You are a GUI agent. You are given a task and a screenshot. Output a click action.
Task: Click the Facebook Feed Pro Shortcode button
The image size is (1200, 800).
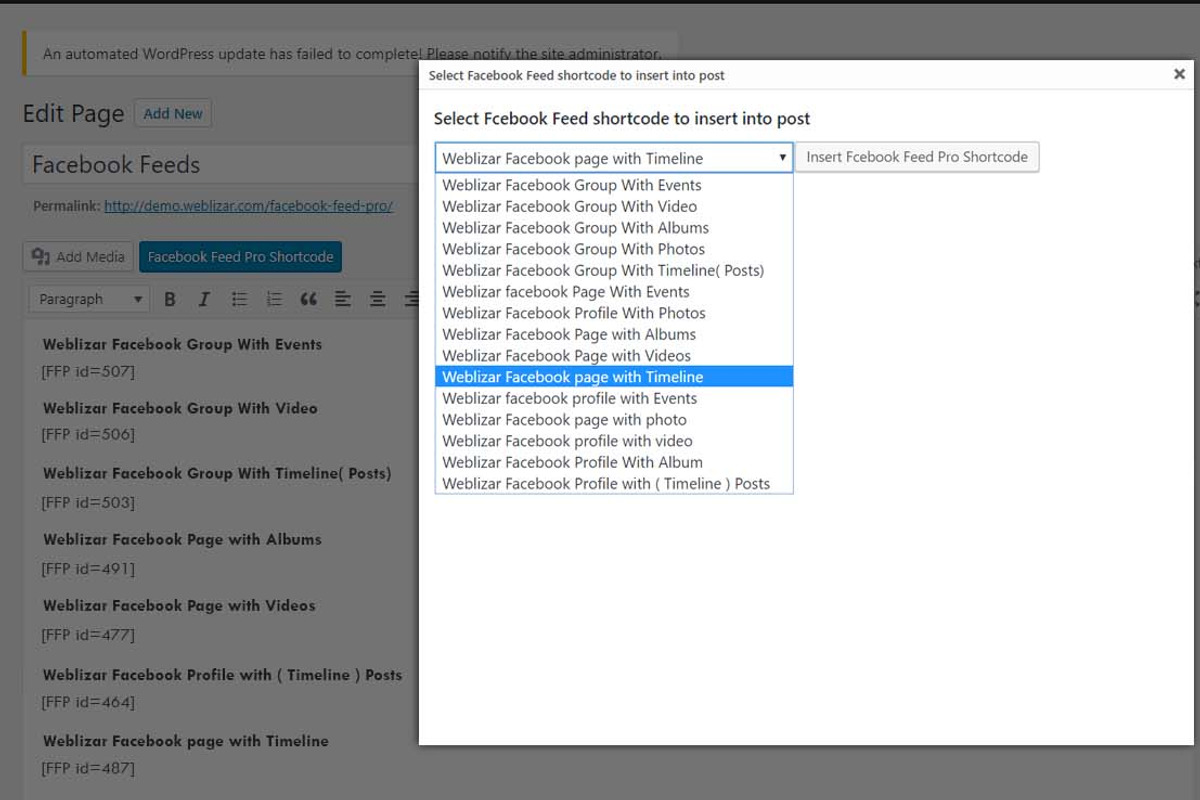click(x=241, y=257)
